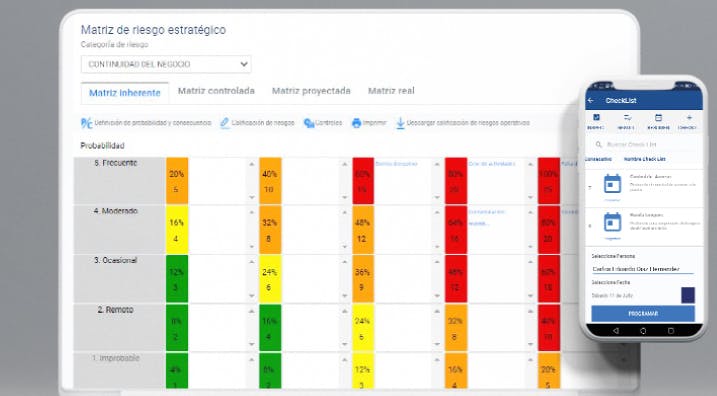Tap the Android home circle on the phone

(643, 331)
